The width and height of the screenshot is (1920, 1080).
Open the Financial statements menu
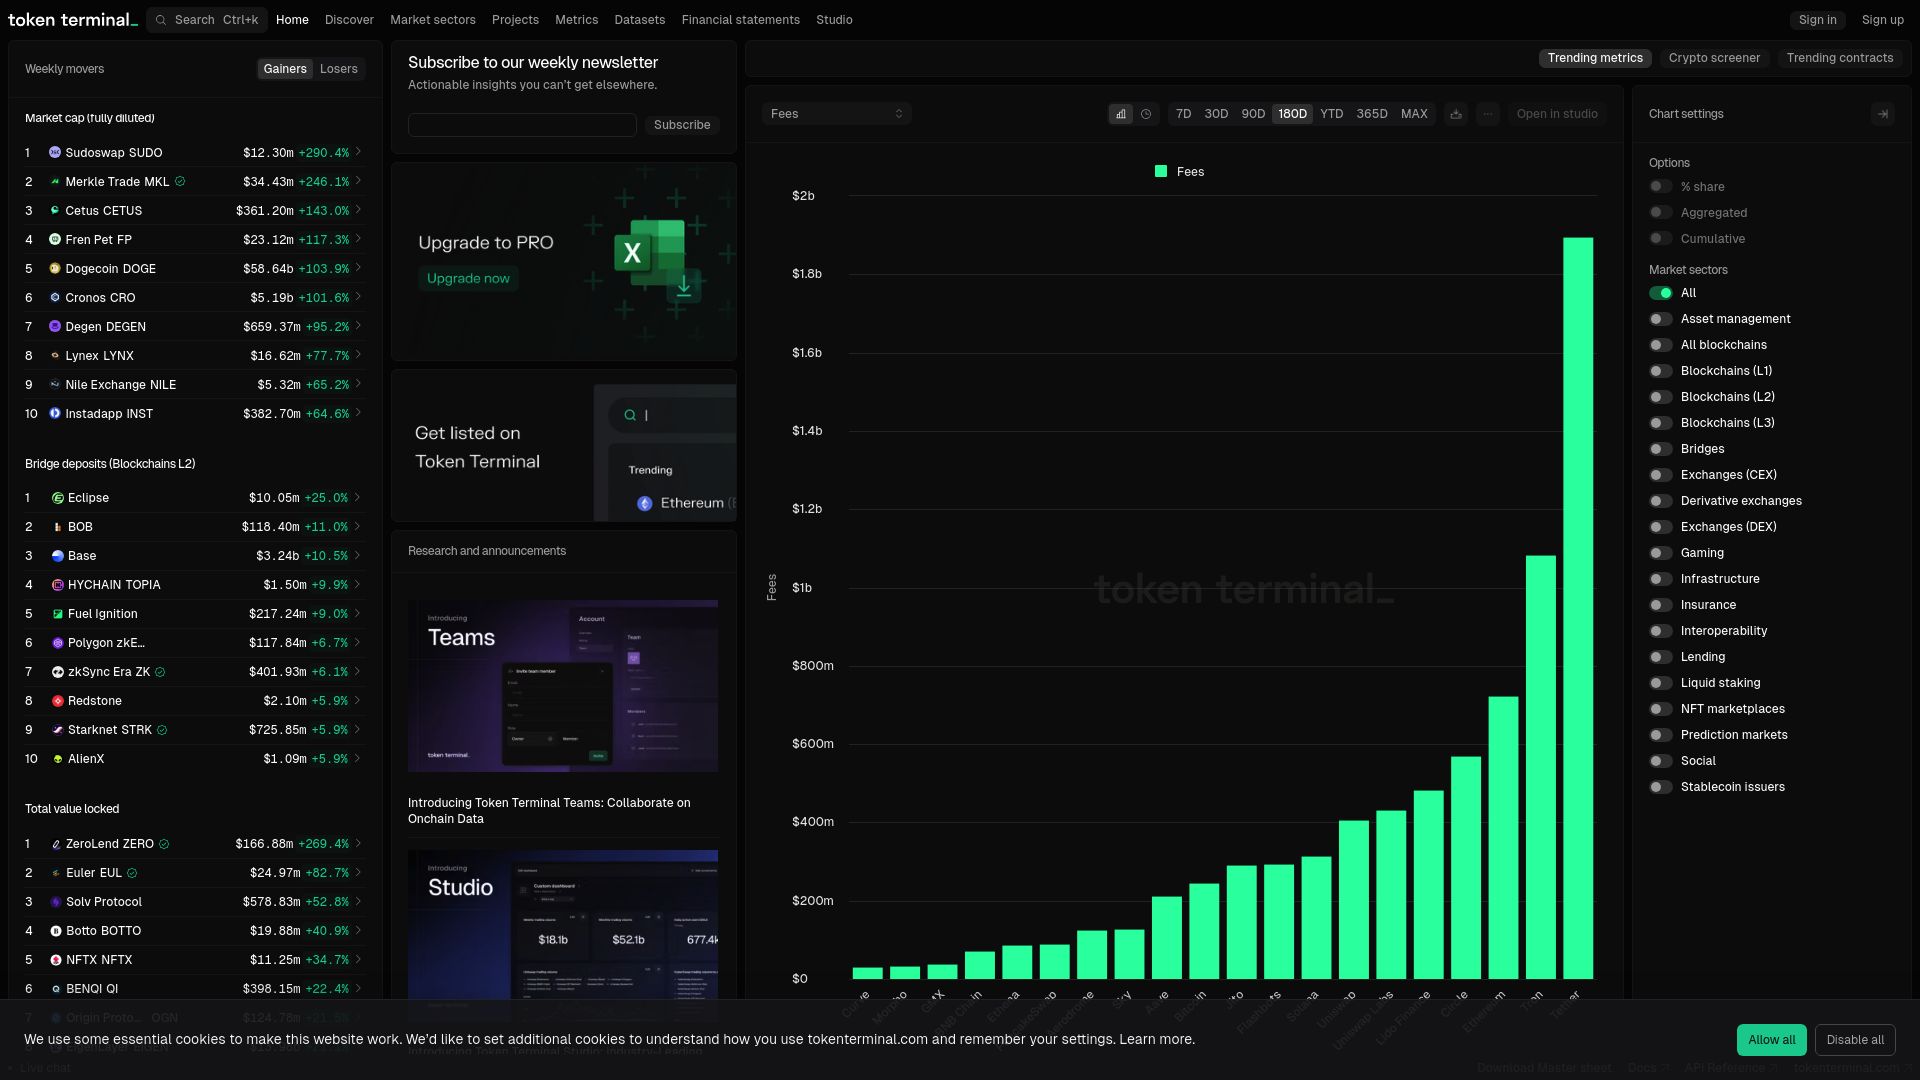click(x=741, y=20)
